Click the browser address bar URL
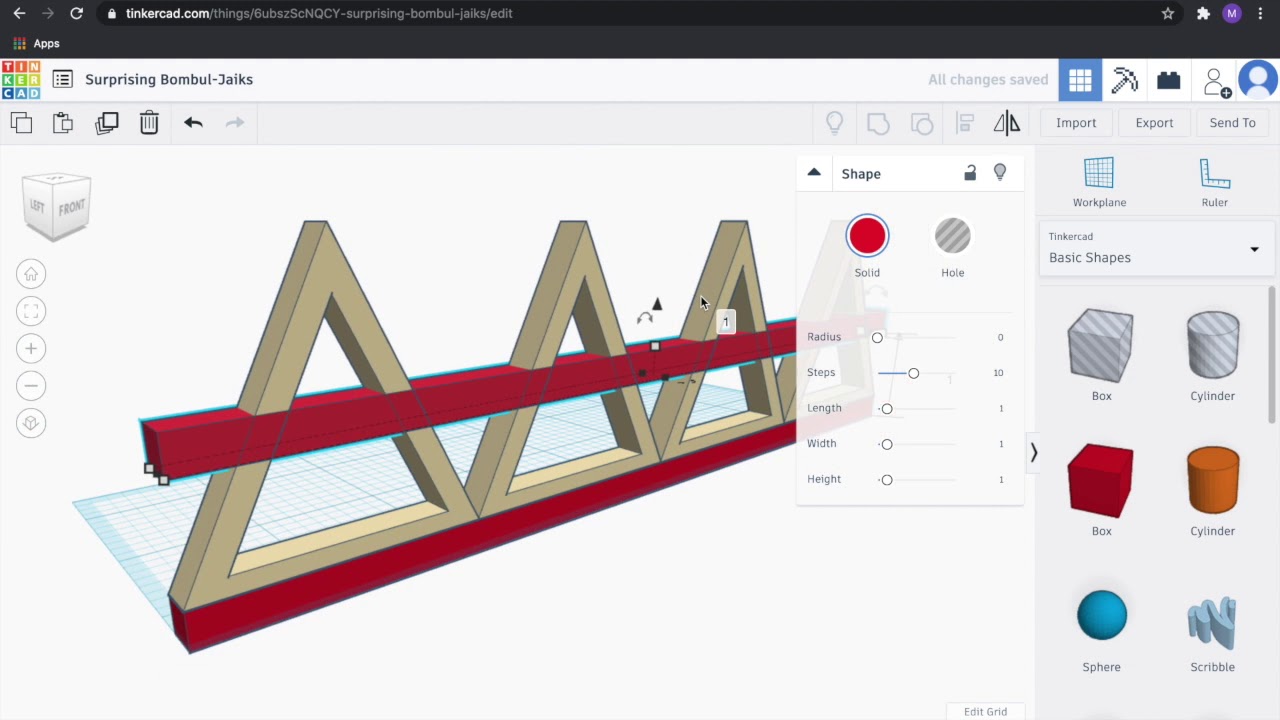This screenshot has height=720, width=1280. pos(319,14)
